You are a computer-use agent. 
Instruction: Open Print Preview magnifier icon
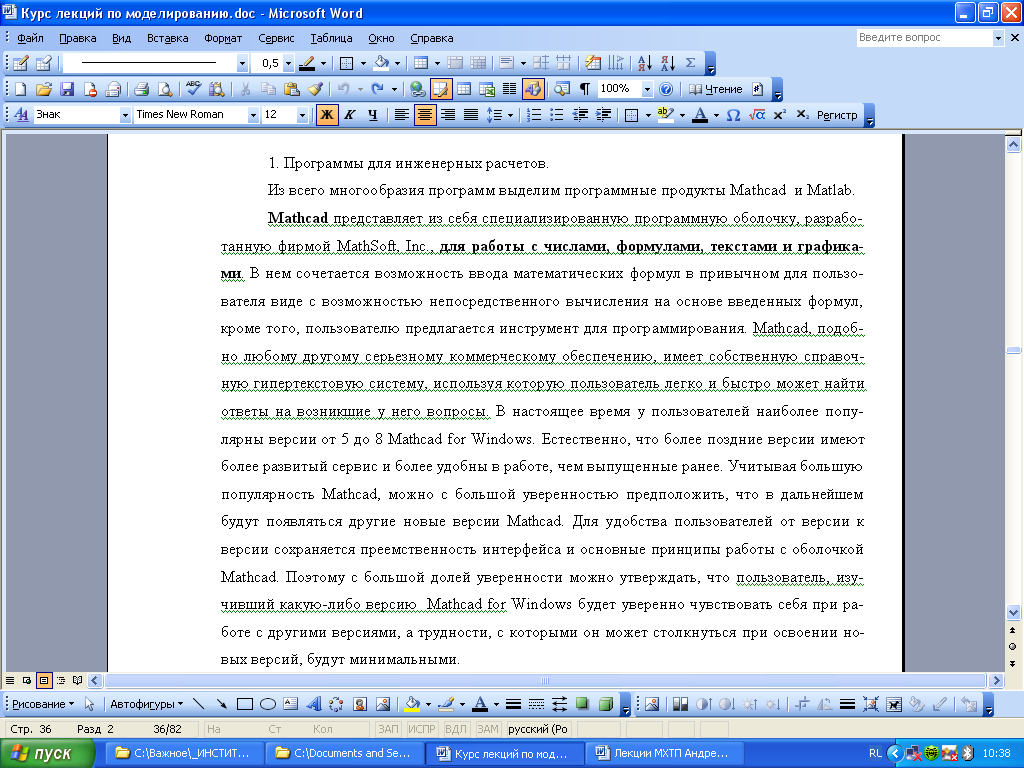[x=165, y=89]
